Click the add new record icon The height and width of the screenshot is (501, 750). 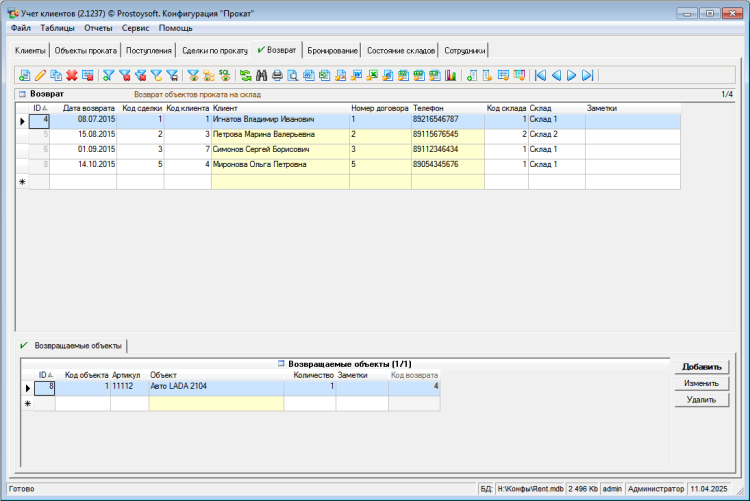tap(24, 75)
